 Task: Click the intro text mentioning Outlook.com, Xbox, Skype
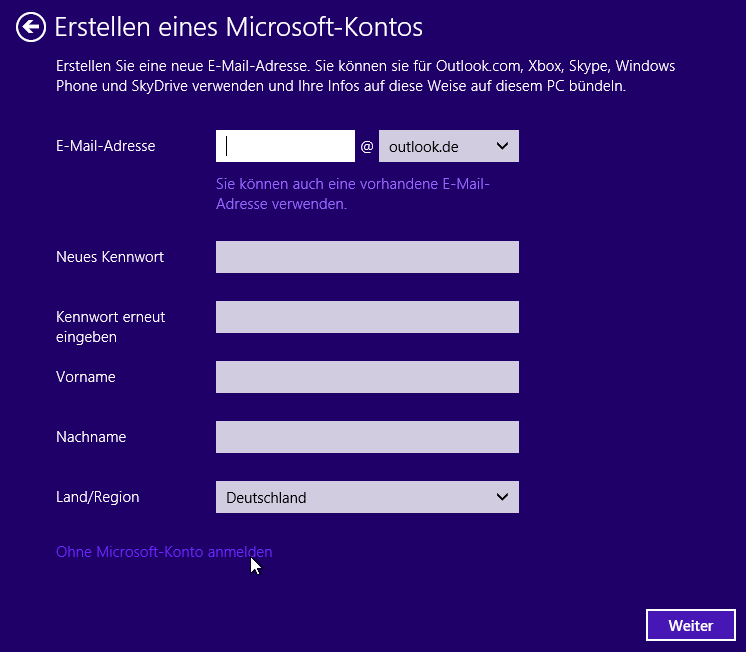[365, 76]
